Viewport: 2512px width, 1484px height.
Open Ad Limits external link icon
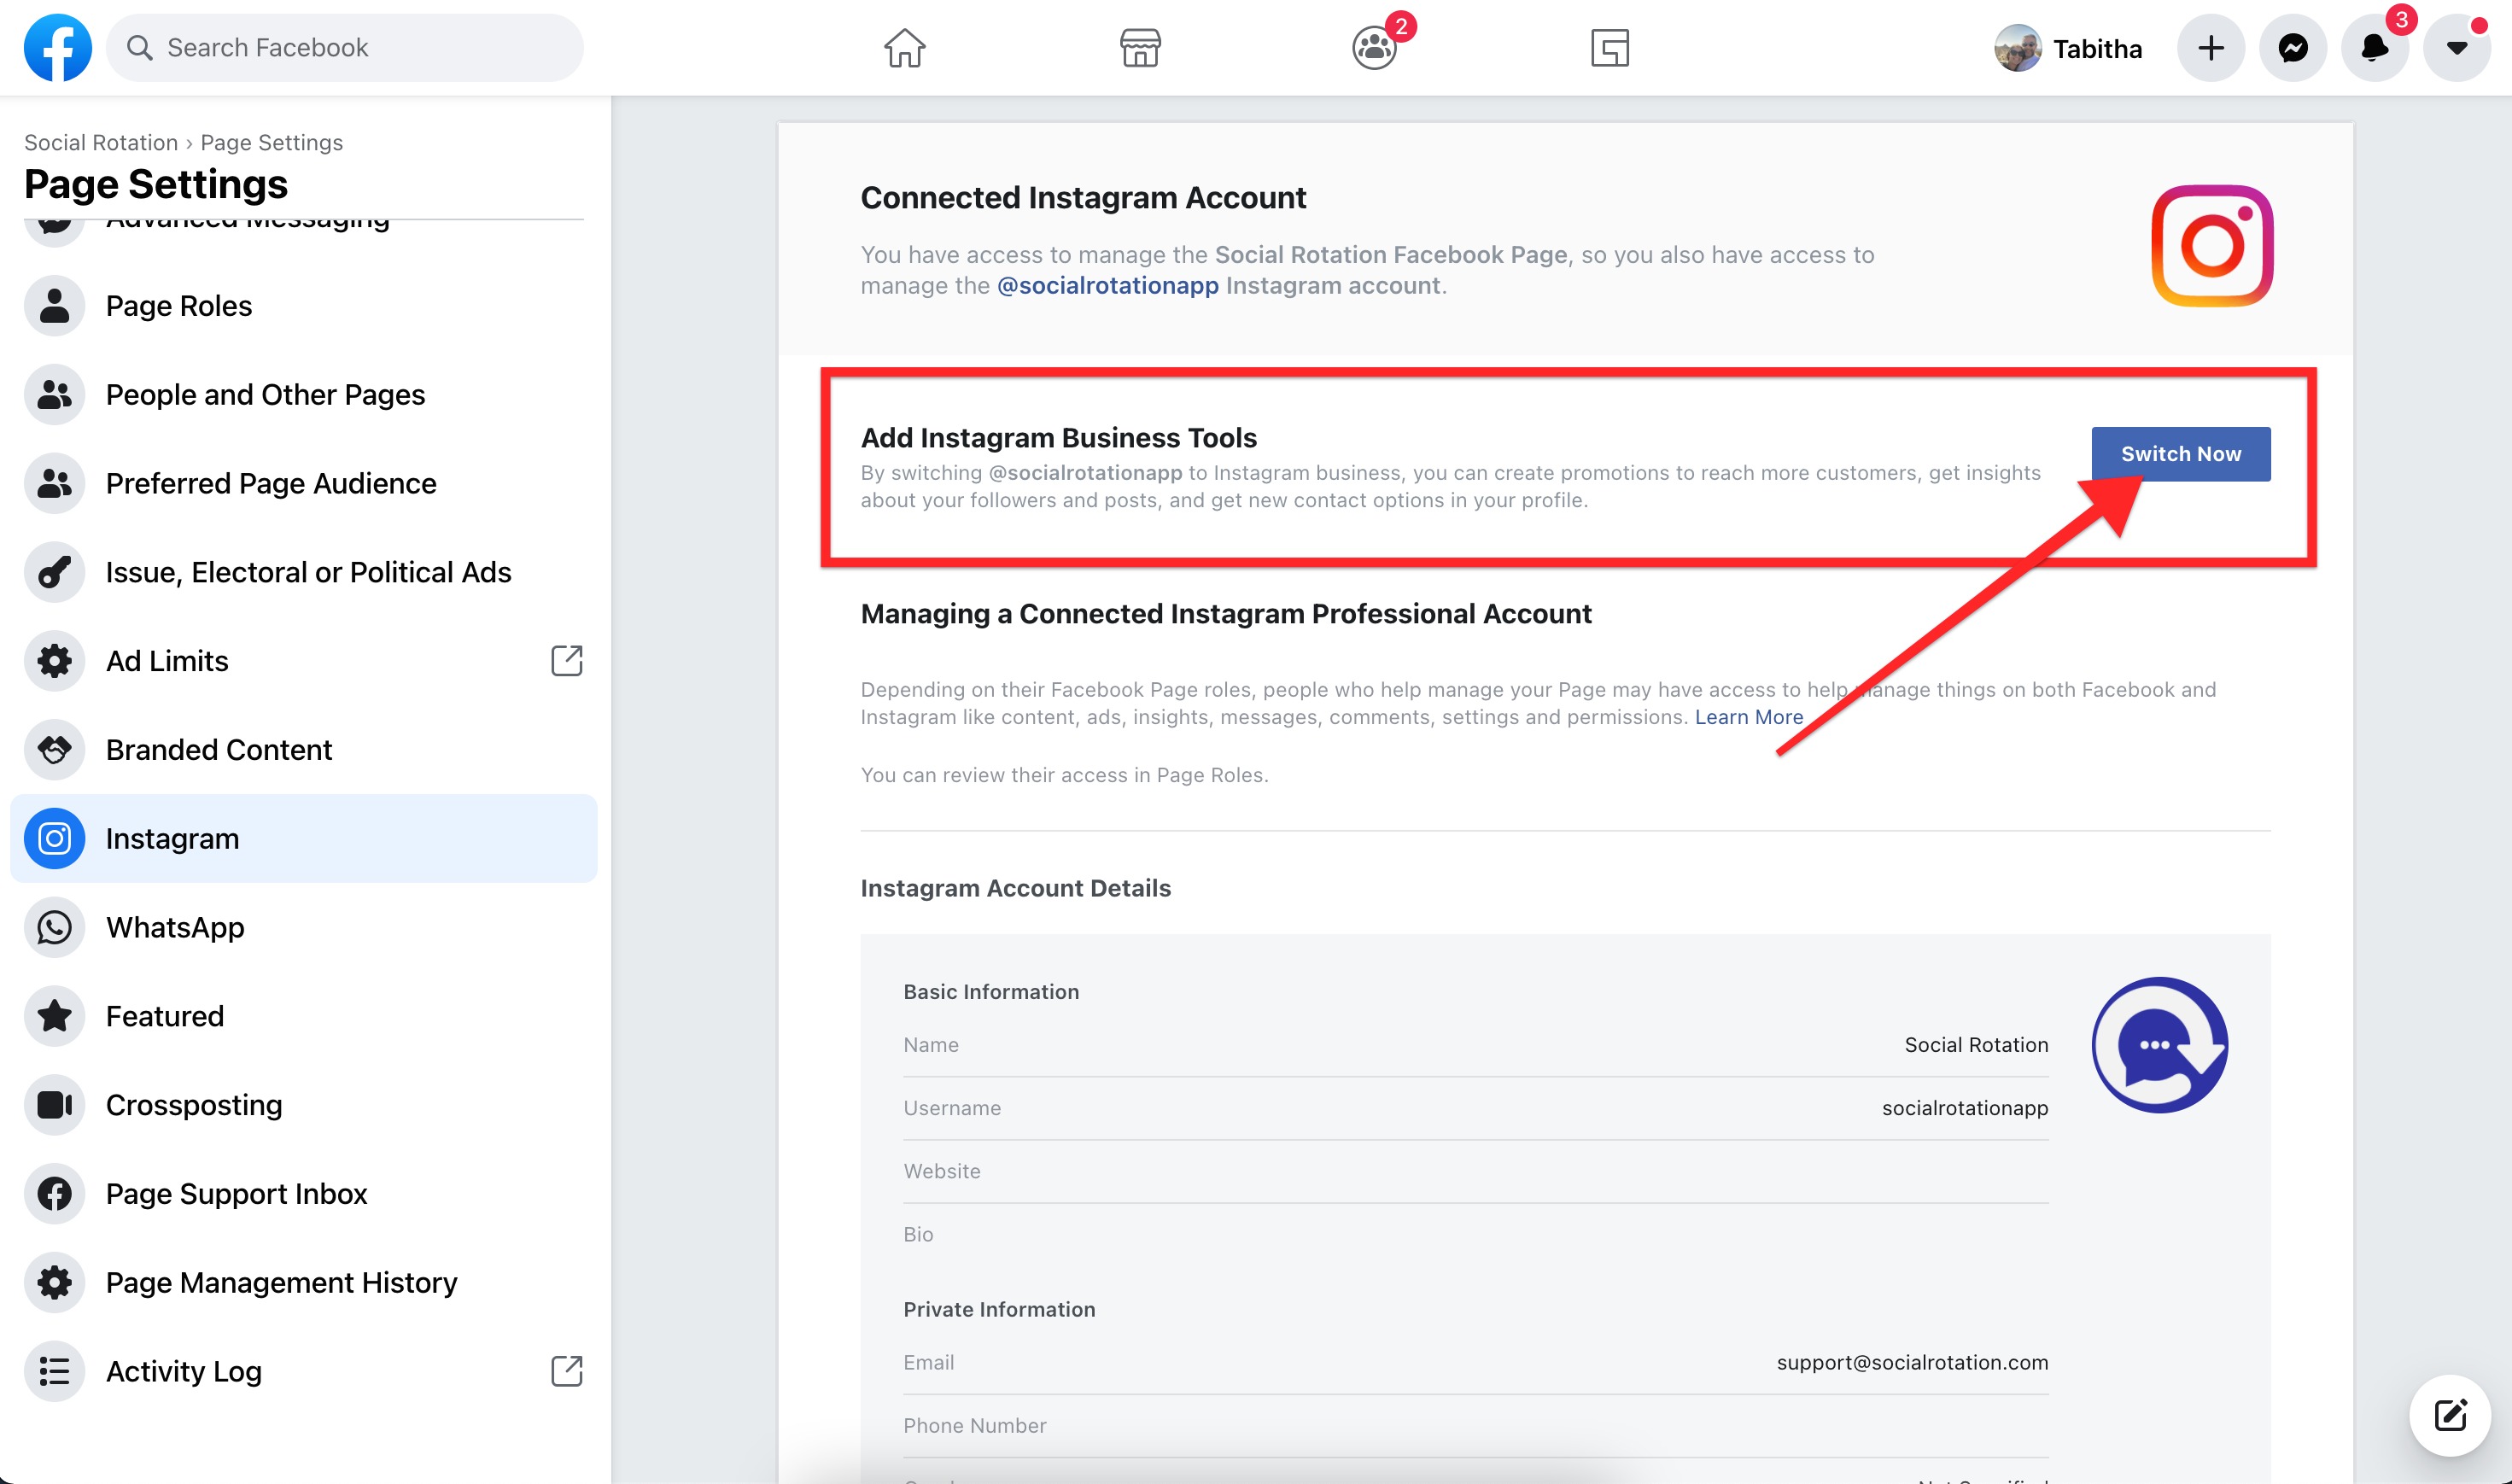point(566,660)
